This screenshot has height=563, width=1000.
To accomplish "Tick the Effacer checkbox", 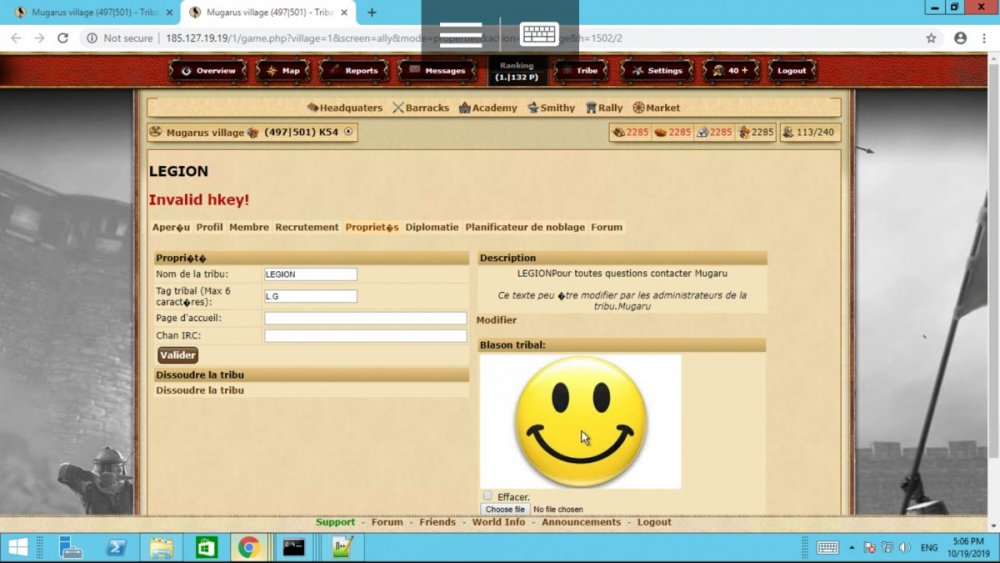I will tap(487, 496).
